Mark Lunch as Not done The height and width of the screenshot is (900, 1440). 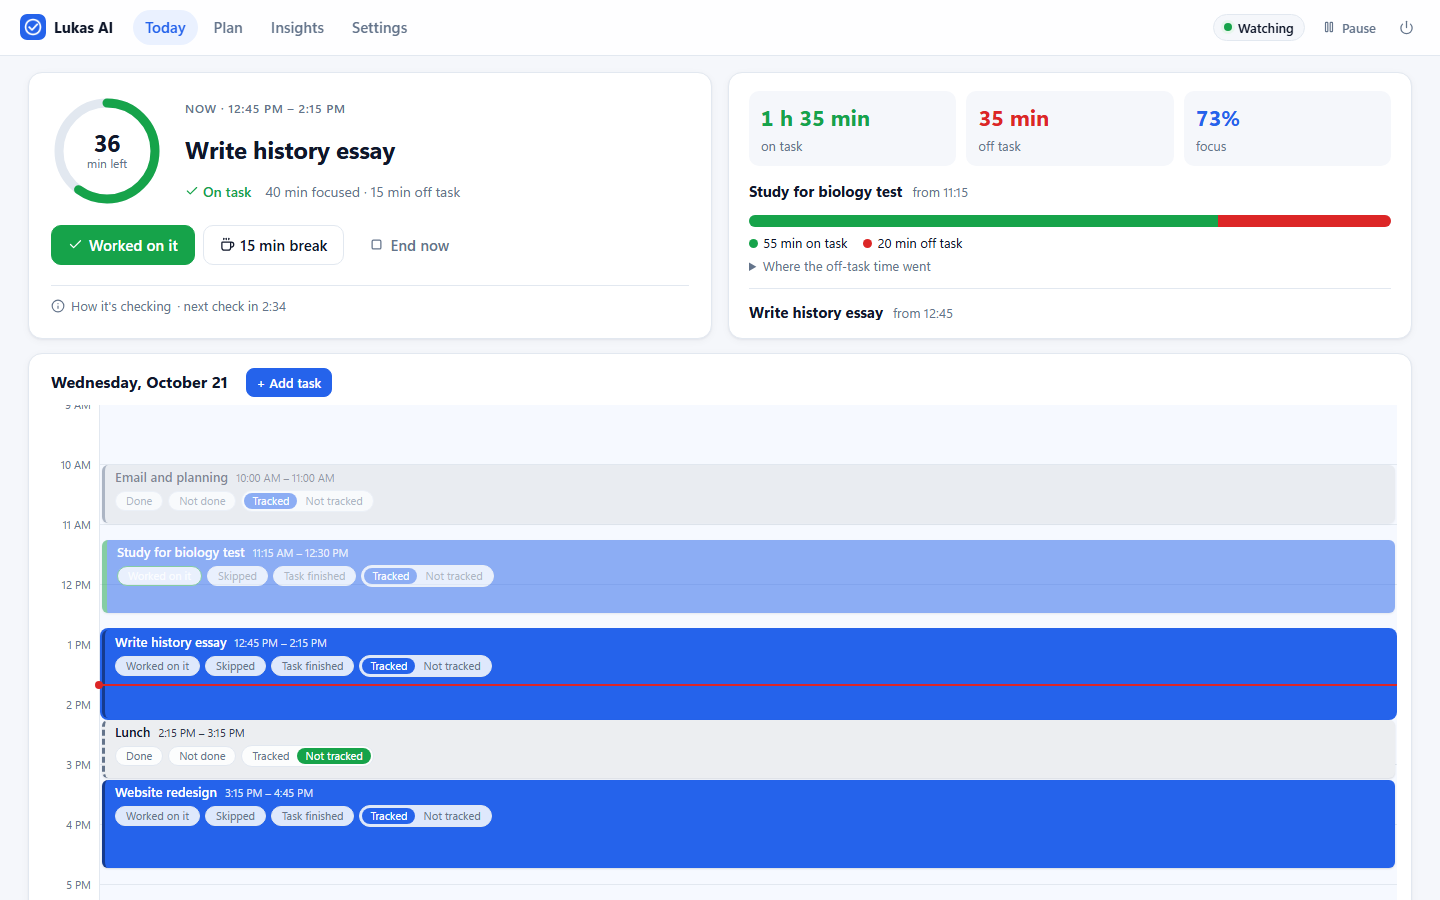pos(202,756)
